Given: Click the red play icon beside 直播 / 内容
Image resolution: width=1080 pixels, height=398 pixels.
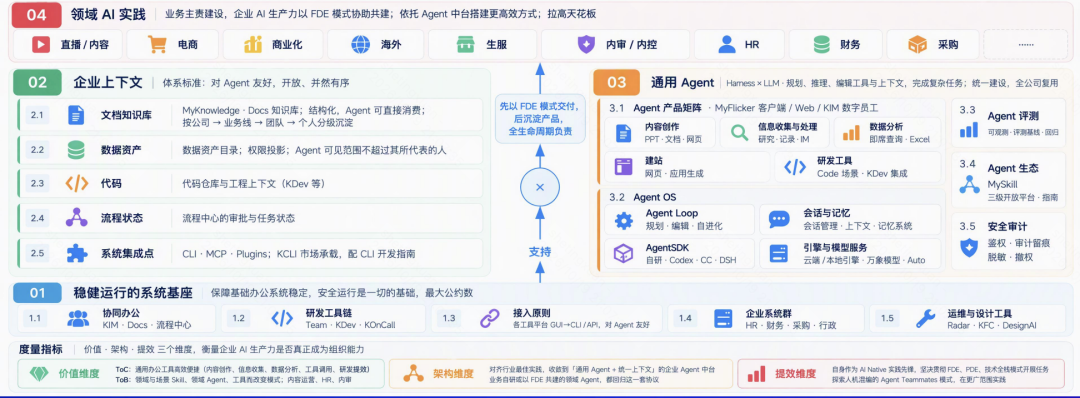Looking at the screenshot, I should 41,45.
